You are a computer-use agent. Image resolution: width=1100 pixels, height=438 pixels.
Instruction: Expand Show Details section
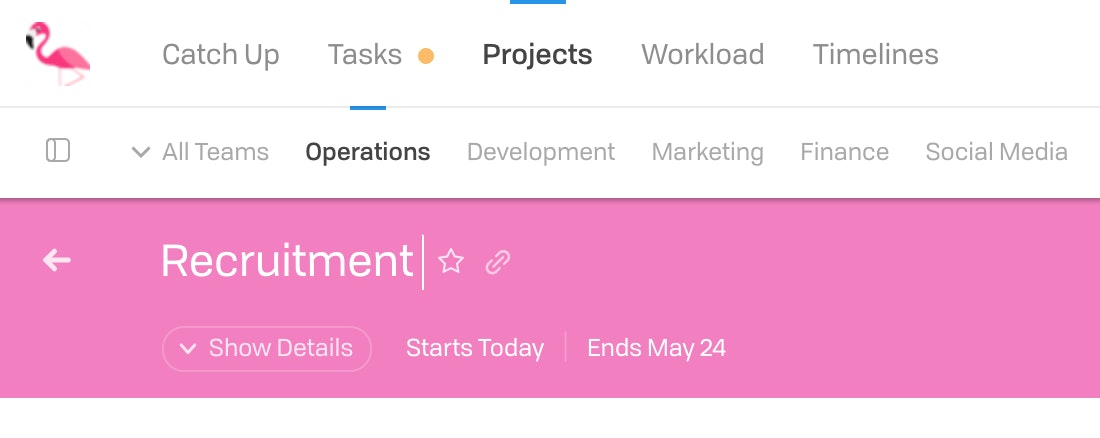pyautogui.click(x=267, y=348)
